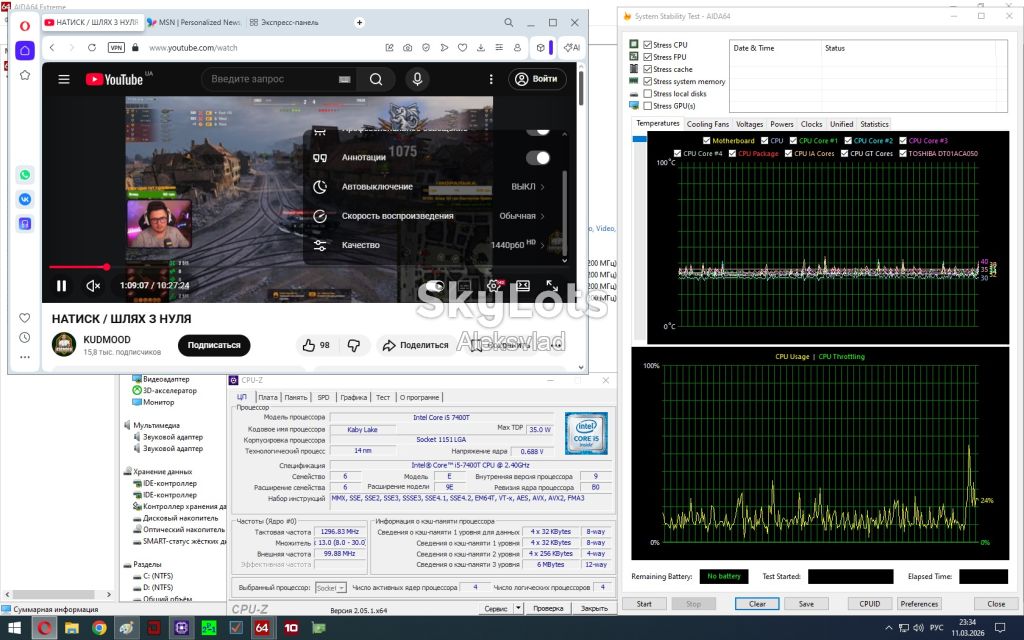
Task: Toggle the Аннотации switch off
Action: (537, 157)
